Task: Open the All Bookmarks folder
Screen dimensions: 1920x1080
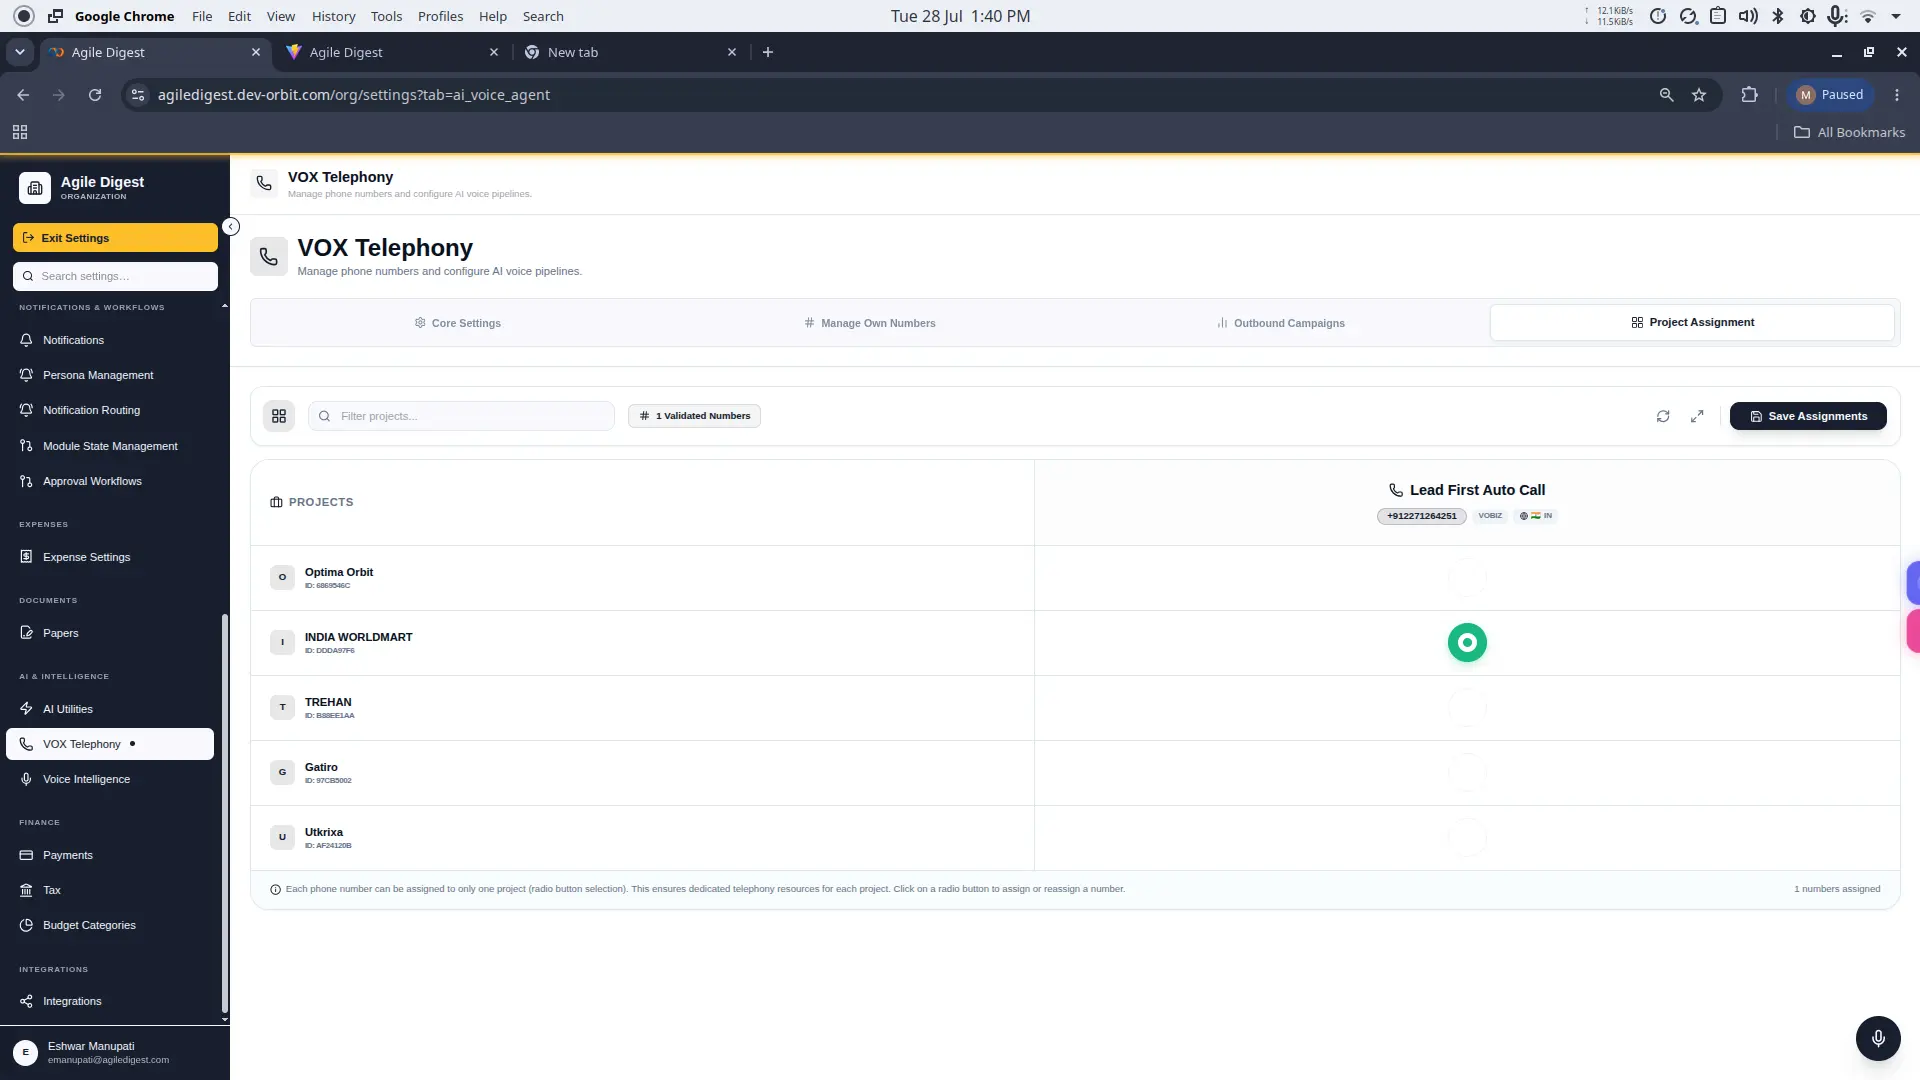Action: click(x=1849, y=132)
